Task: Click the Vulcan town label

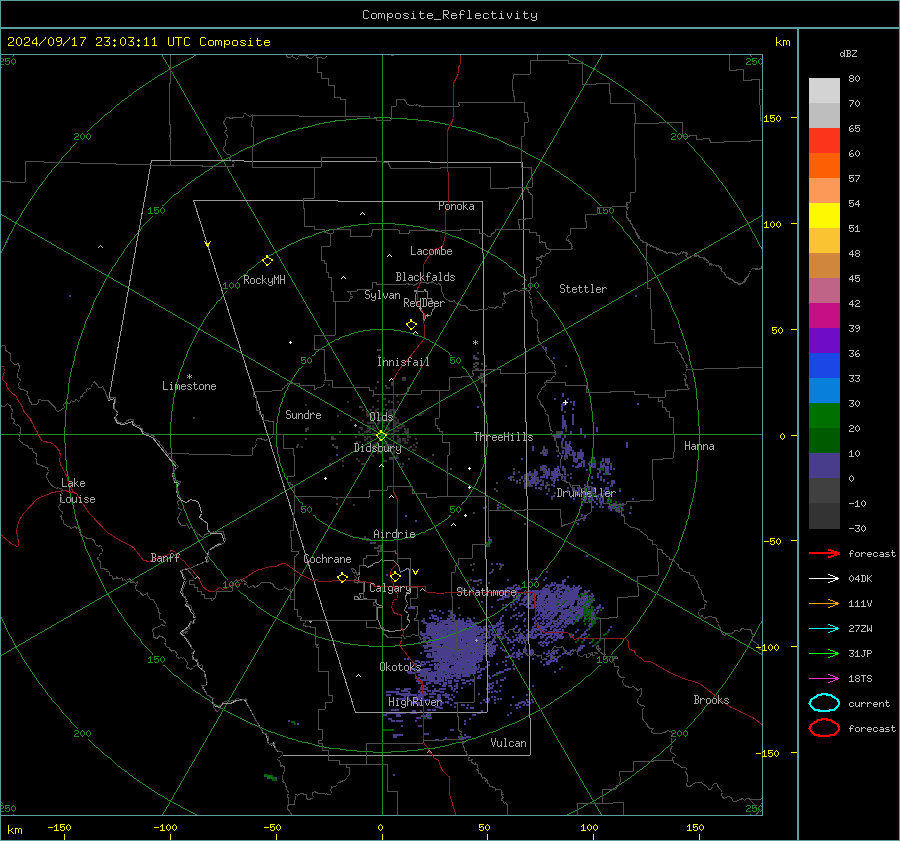Action: pos(508,743)
